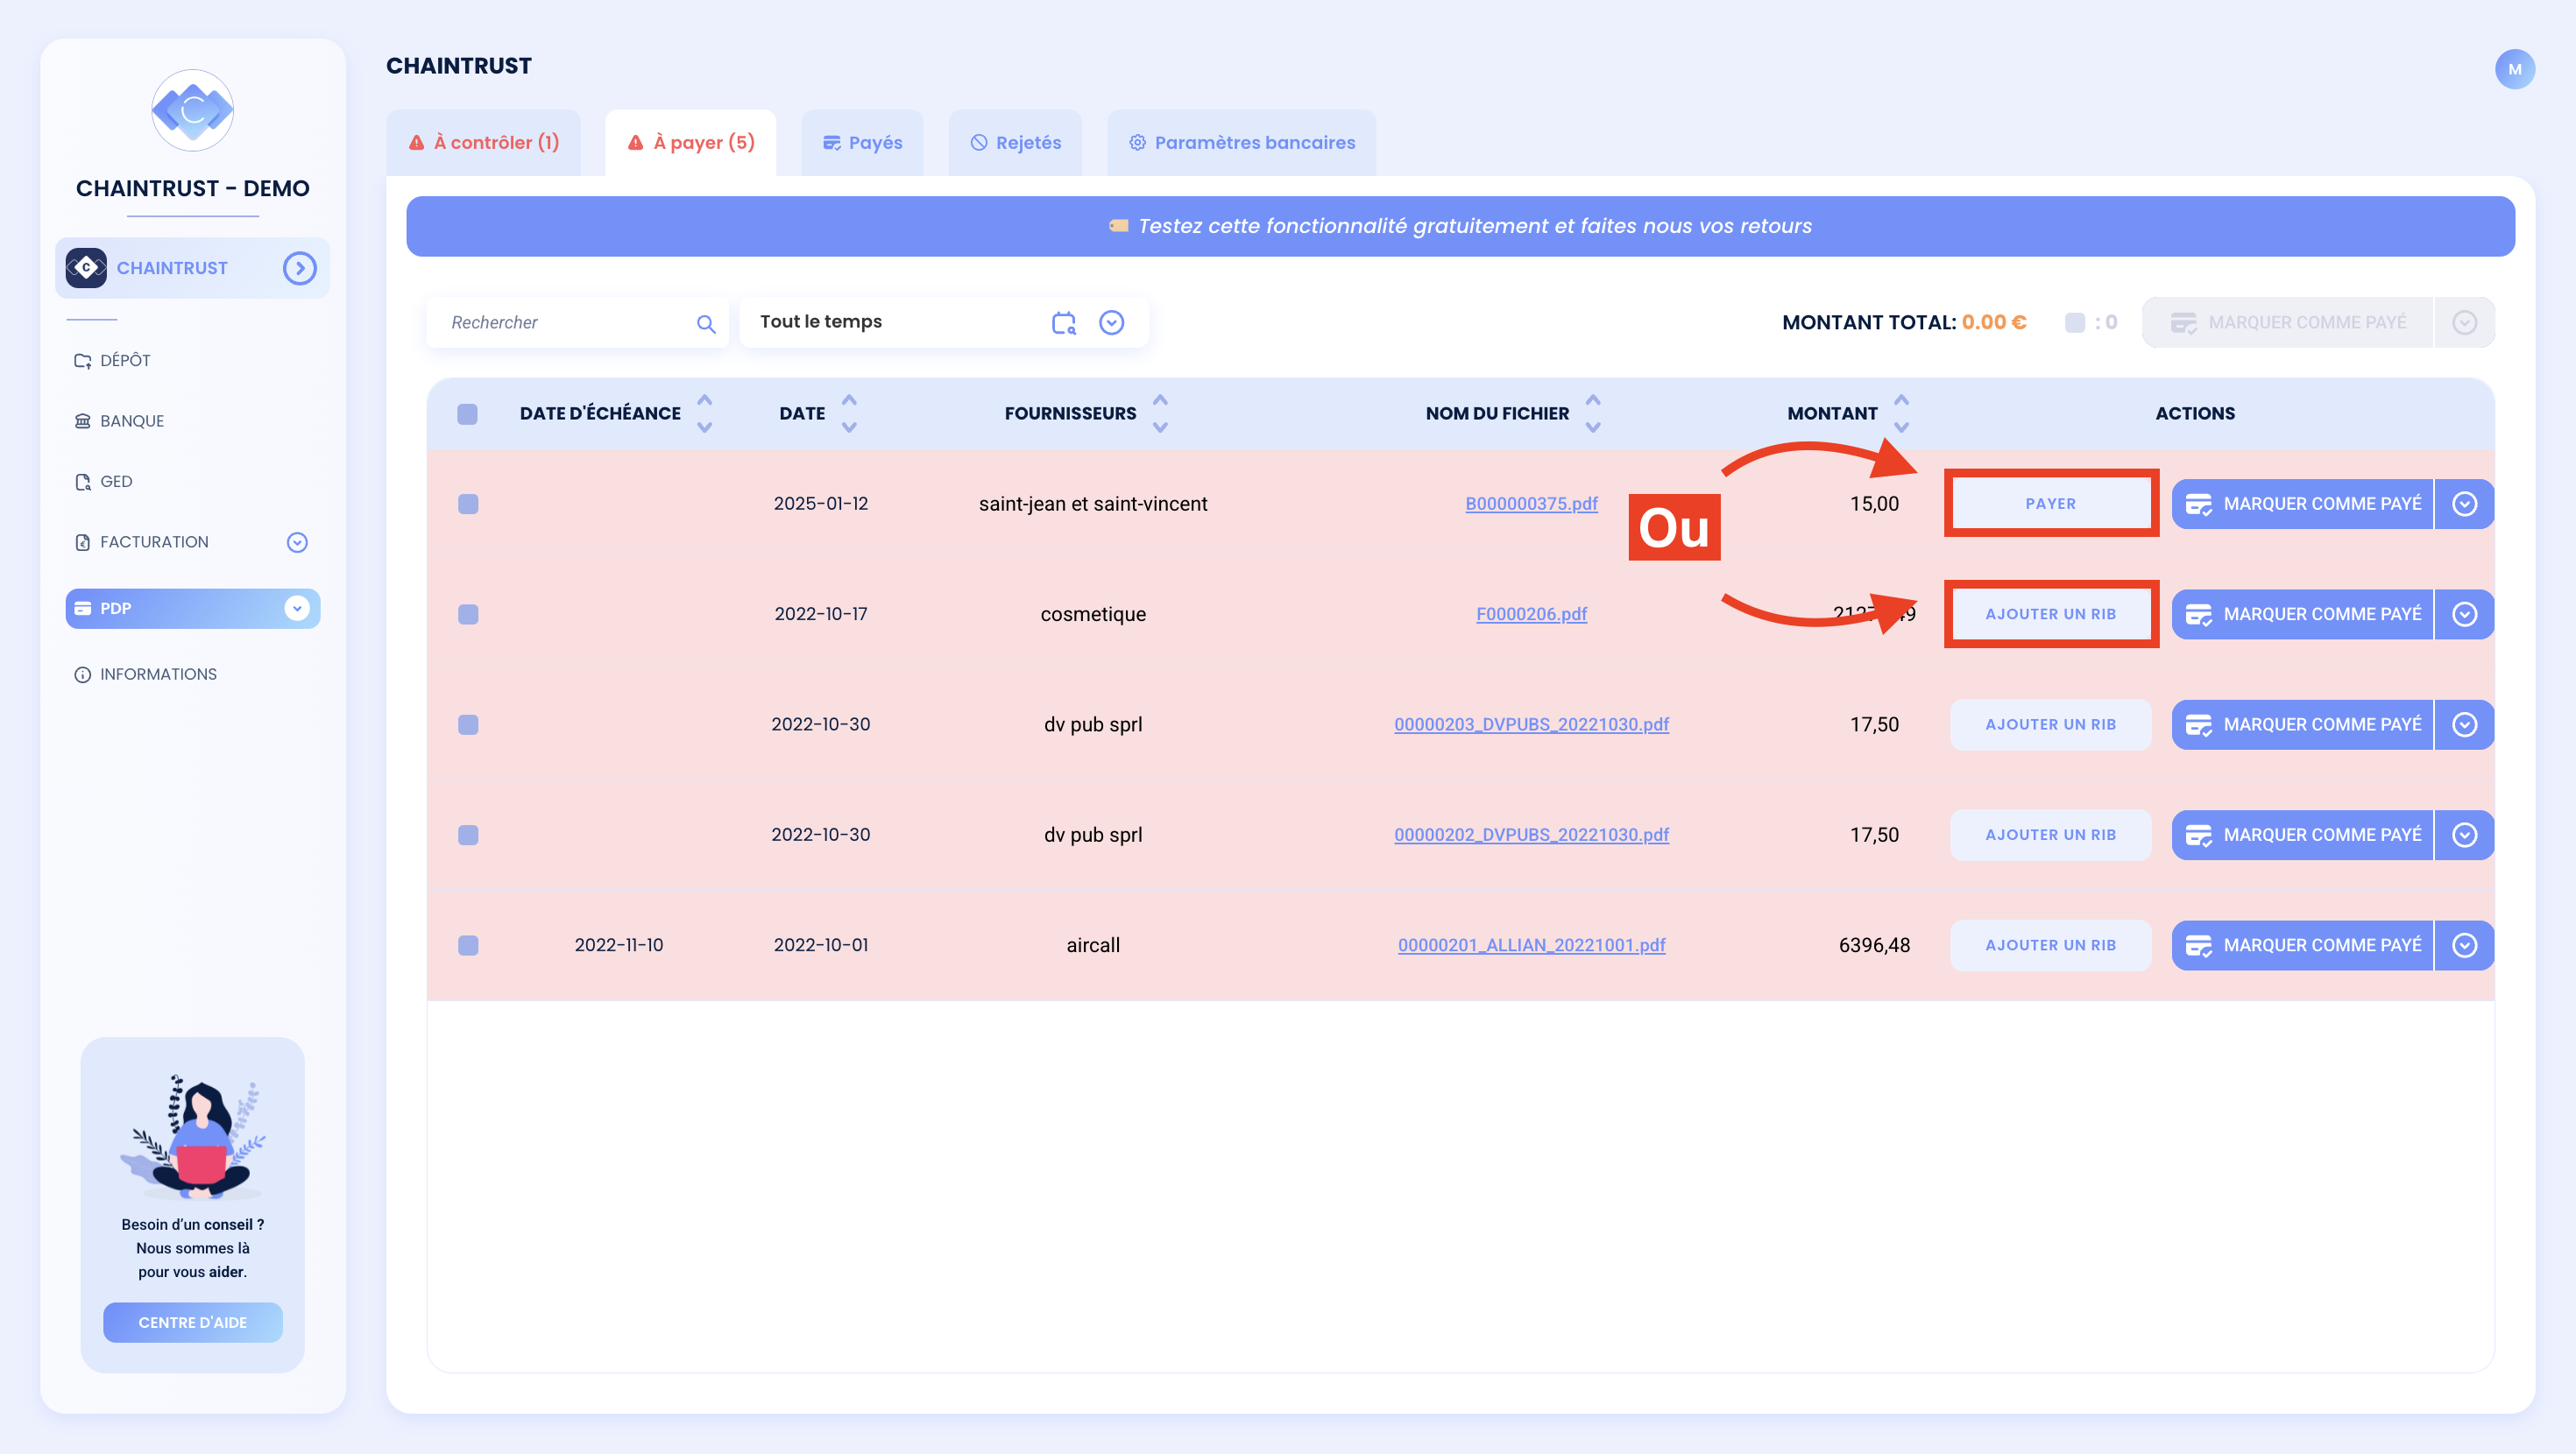Open action dropdown for 00000203_DVPUBS row
This screenshot has height=1454, width=2576.
coord(2465,725)
